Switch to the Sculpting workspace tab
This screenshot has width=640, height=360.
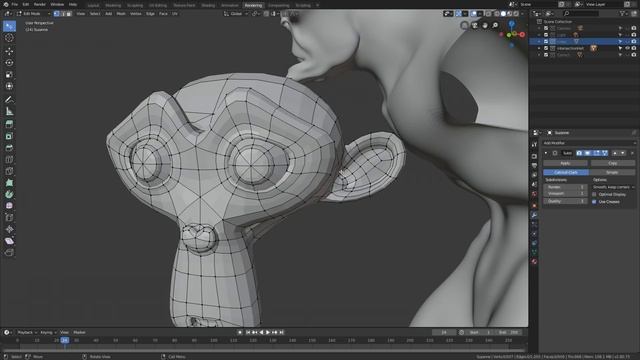[135, 5]
